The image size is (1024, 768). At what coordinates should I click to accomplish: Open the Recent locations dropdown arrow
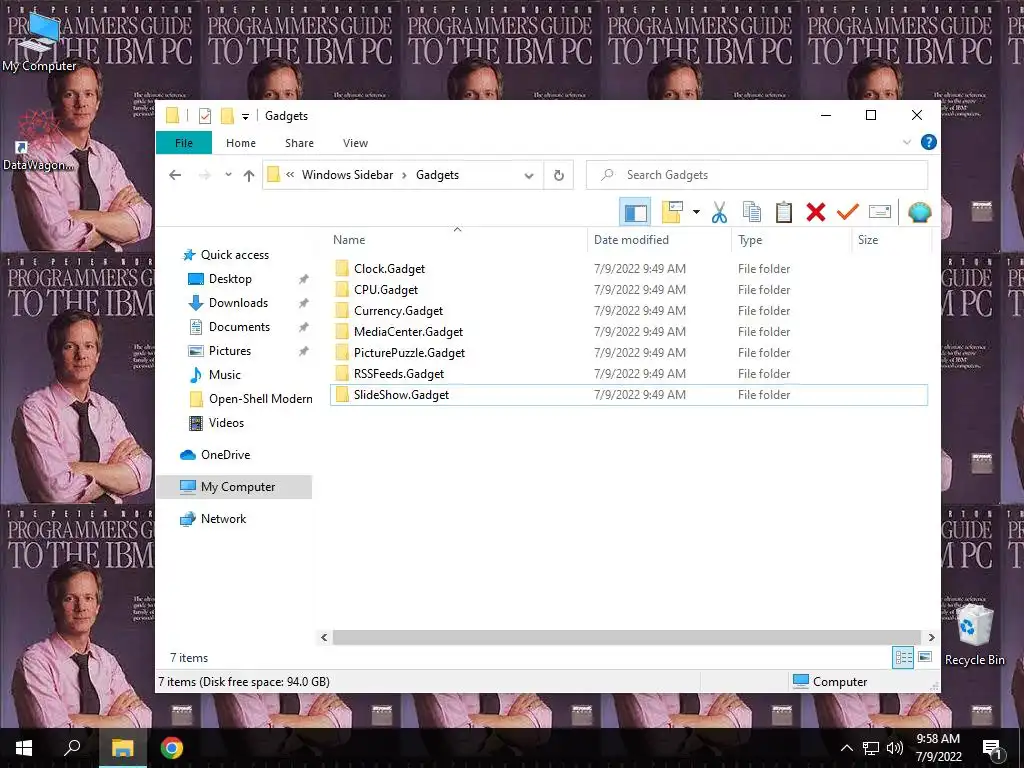tap(228, 175)
